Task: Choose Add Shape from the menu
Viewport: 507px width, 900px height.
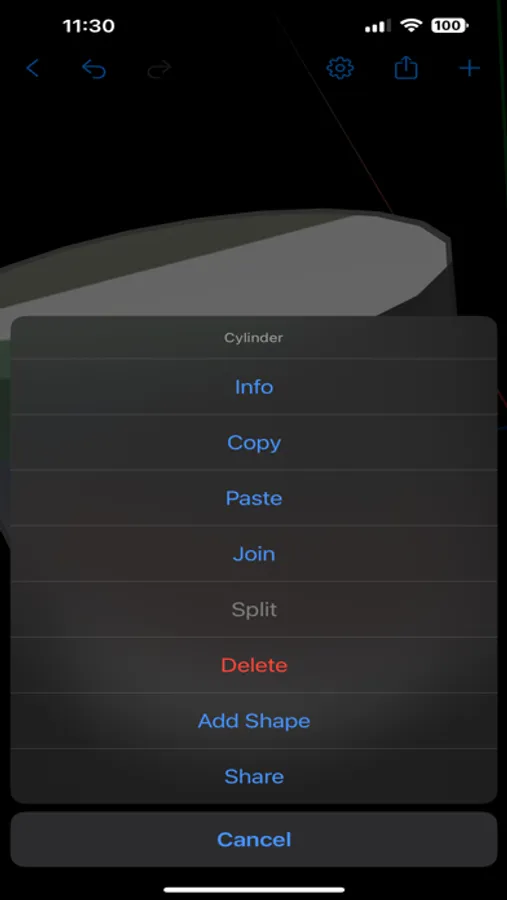Action: coord(254,720)
